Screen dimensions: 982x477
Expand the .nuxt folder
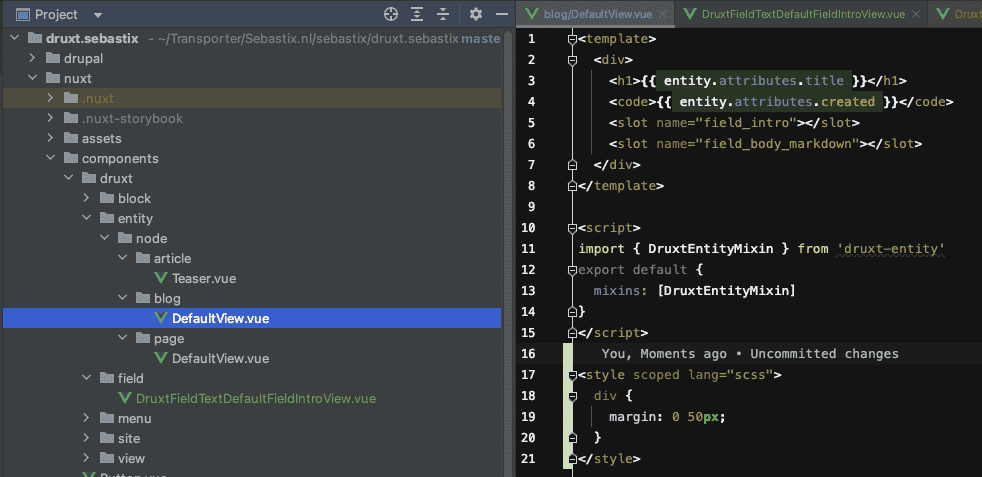[x=51, y=98]
